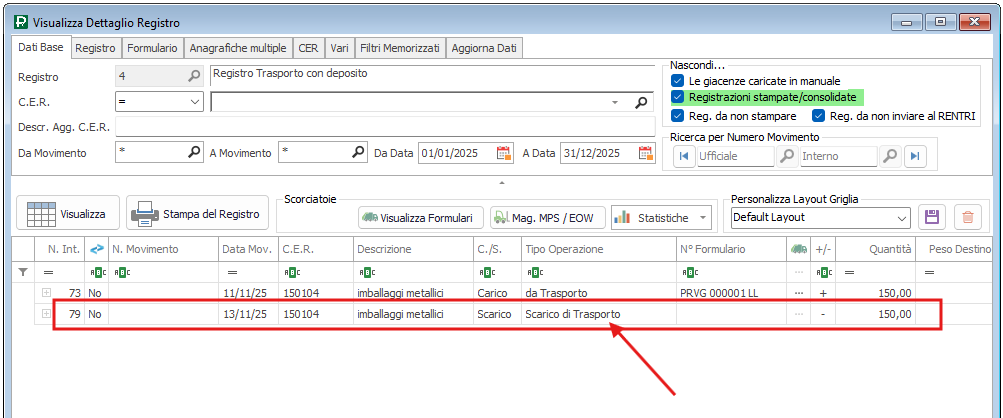Click the delete layout trash icon
The image size is (1003, 418).
966,217
